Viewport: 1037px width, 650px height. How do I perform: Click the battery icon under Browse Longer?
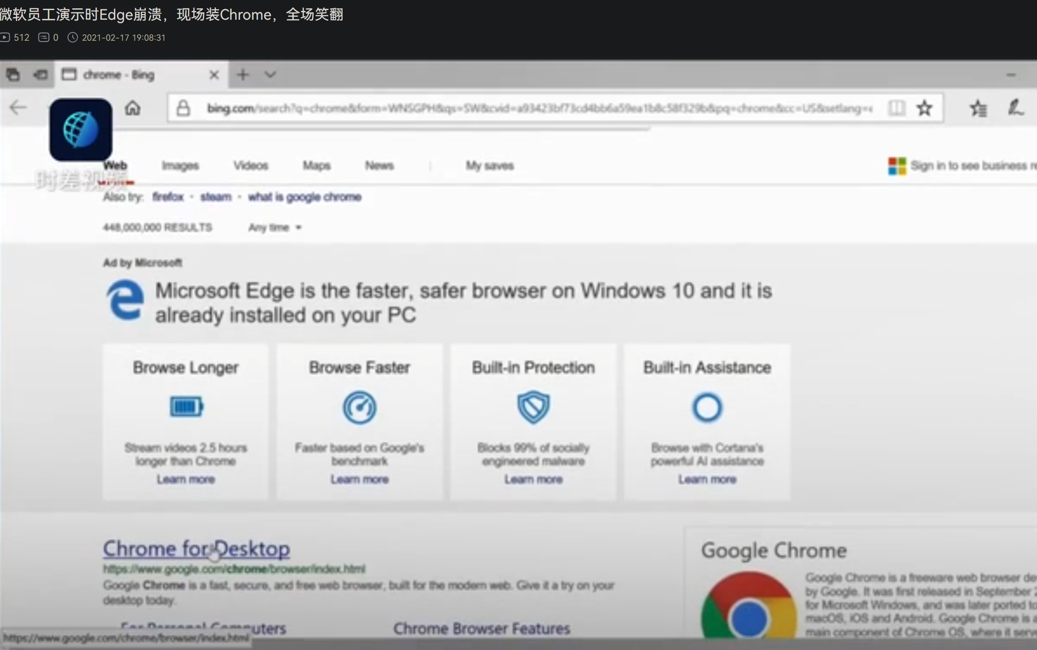point(186,407)
